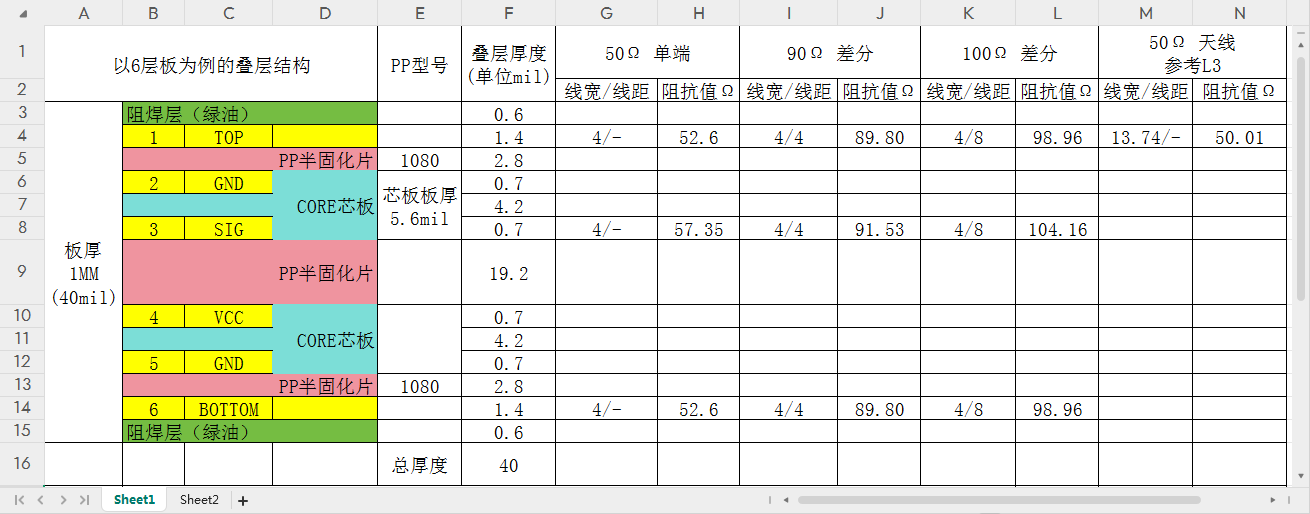Select the 104.16 impedance value
This screenshot has width=1310, height=514.
(x=1057, y=228)
